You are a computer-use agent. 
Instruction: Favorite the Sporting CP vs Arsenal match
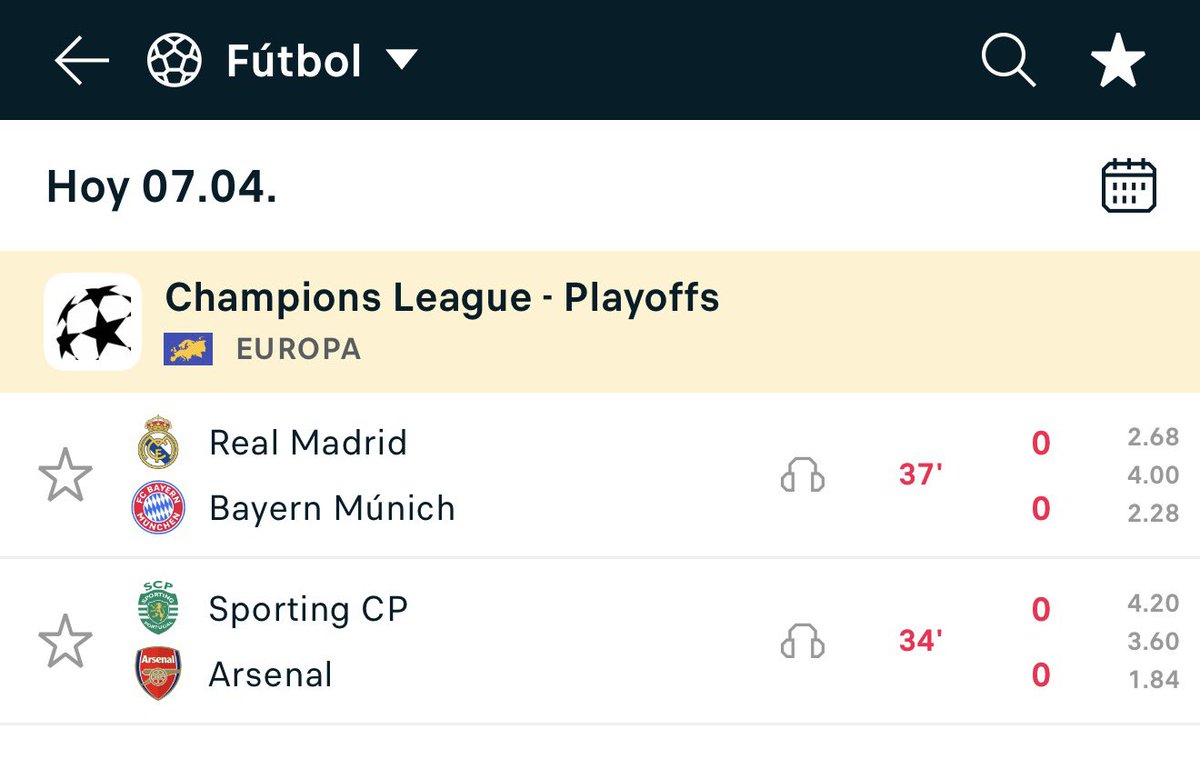(65, 641)
